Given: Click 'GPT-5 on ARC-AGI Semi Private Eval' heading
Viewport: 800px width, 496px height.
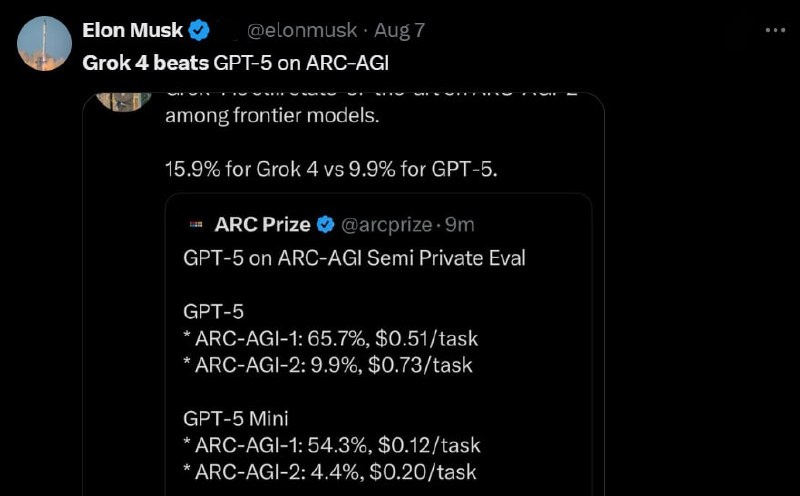Looking at the screenshot, I should pos(354,258).
